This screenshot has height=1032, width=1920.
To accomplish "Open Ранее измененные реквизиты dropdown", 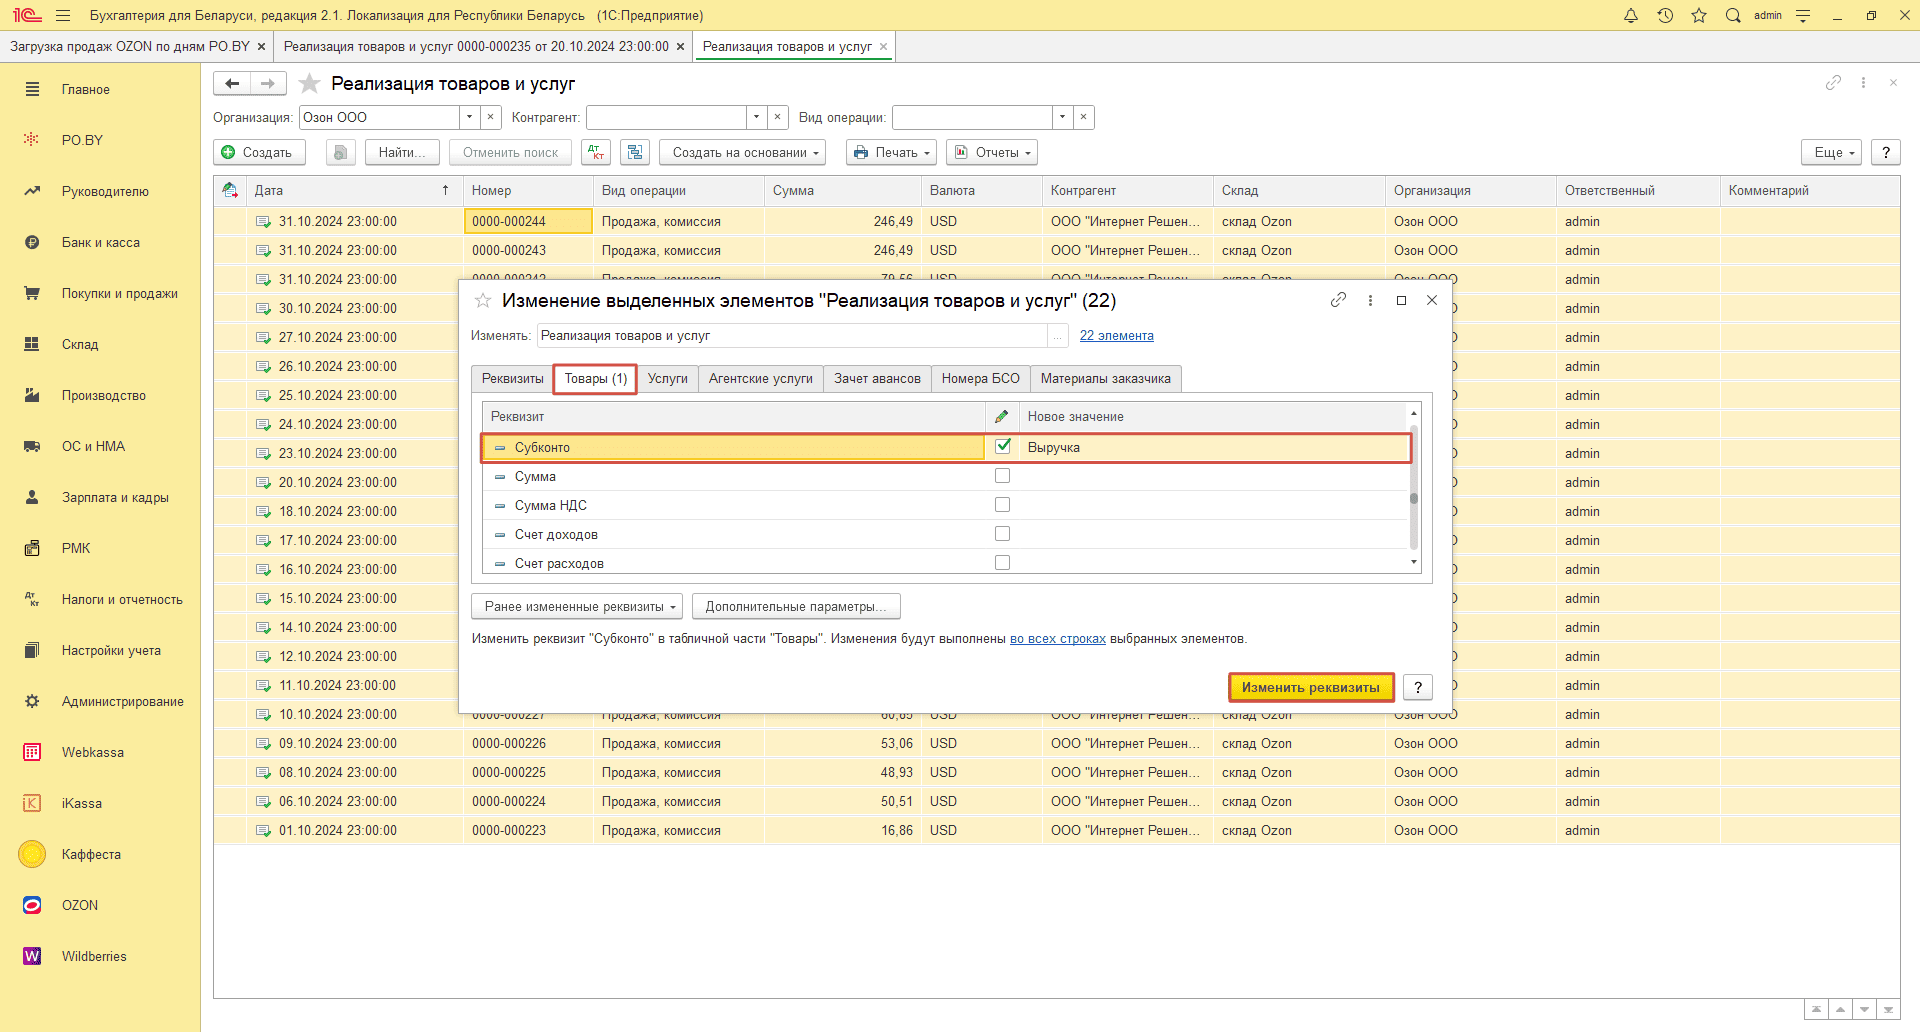I will pos(577,607).
